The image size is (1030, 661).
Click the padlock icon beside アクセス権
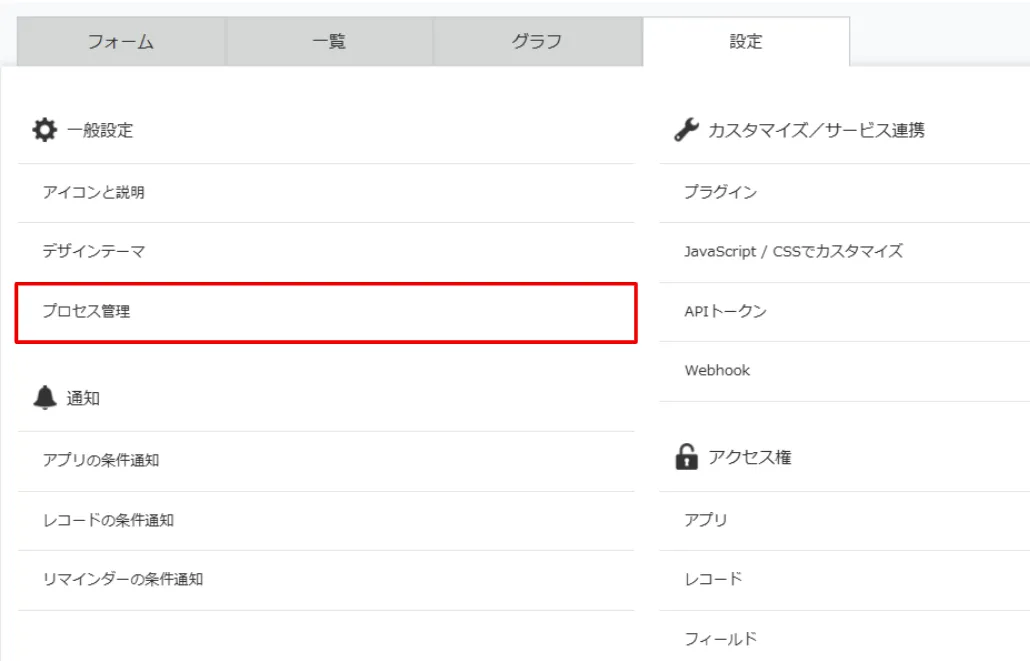coord(686,457)
